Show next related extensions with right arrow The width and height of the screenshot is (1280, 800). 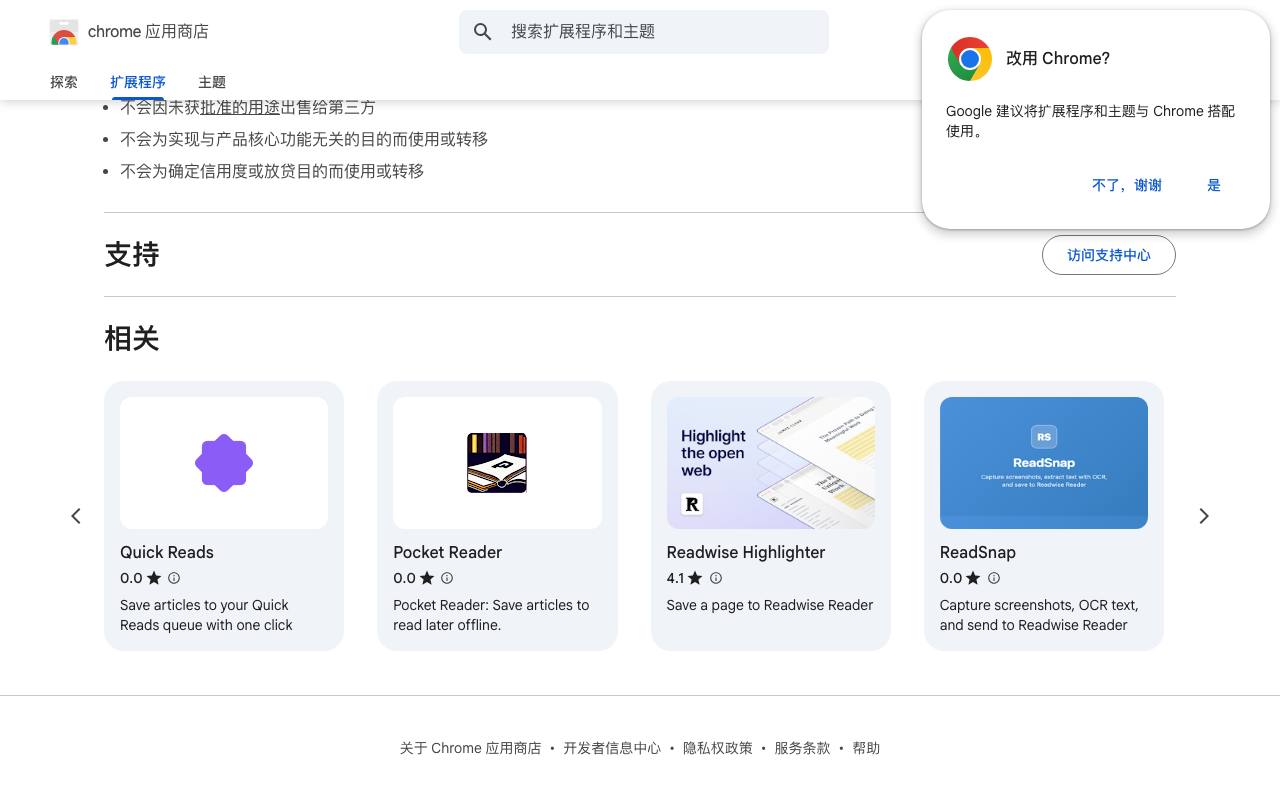pos(1204,516)
